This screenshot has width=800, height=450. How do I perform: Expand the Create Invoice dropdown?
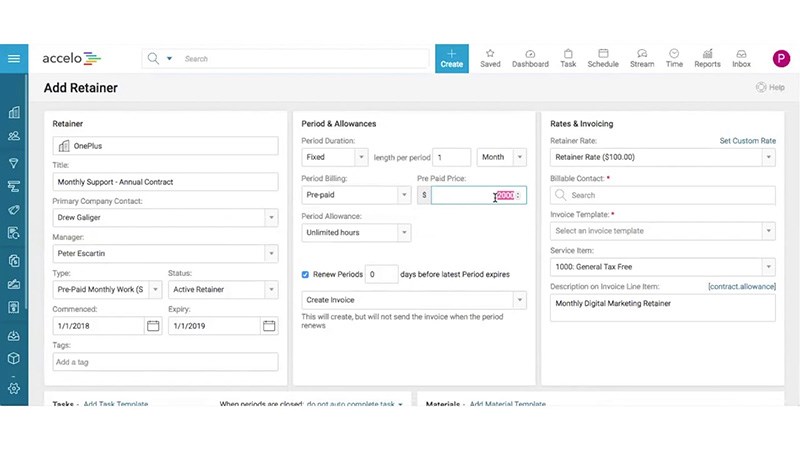click(x=520, y=300)
